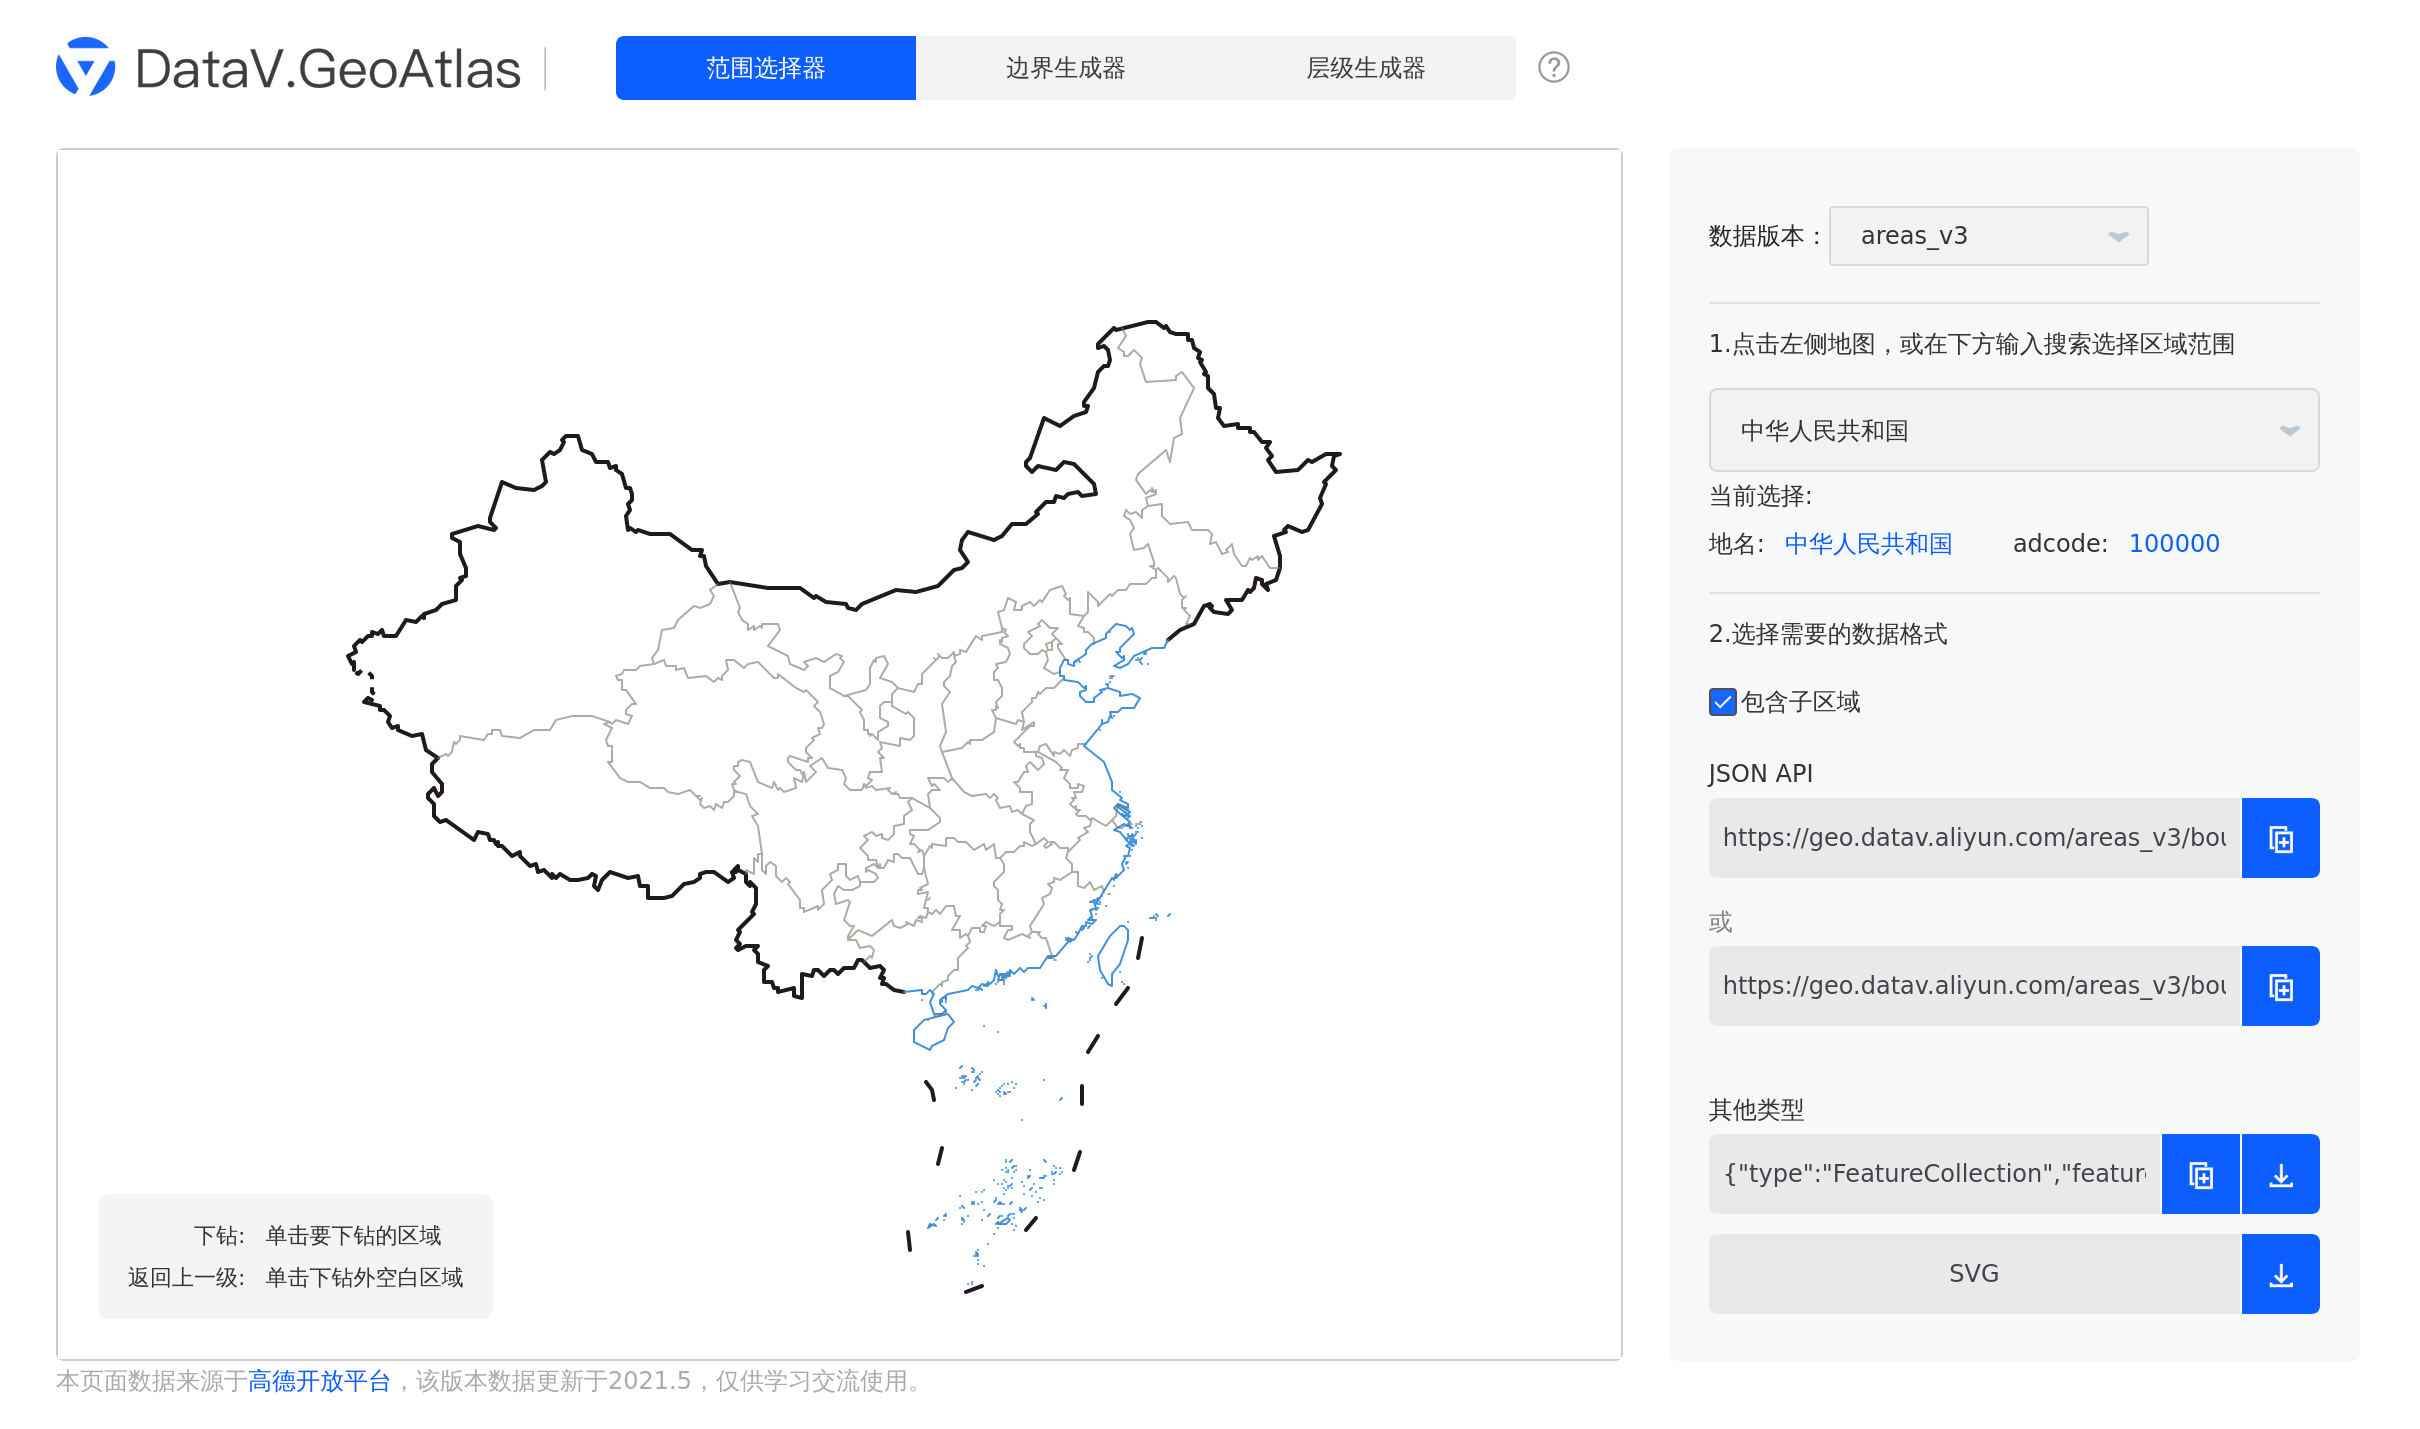This screenshot has height=1429, width=2420.
Task: Copy the FeatureCollection GeoJSON text
Action: [x=2200, y=1174]
